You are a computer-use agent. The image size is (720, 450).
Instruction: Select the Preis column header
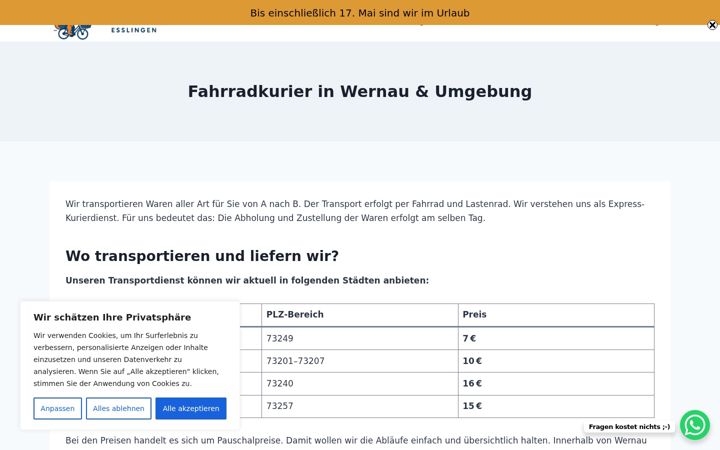[556, 315]
